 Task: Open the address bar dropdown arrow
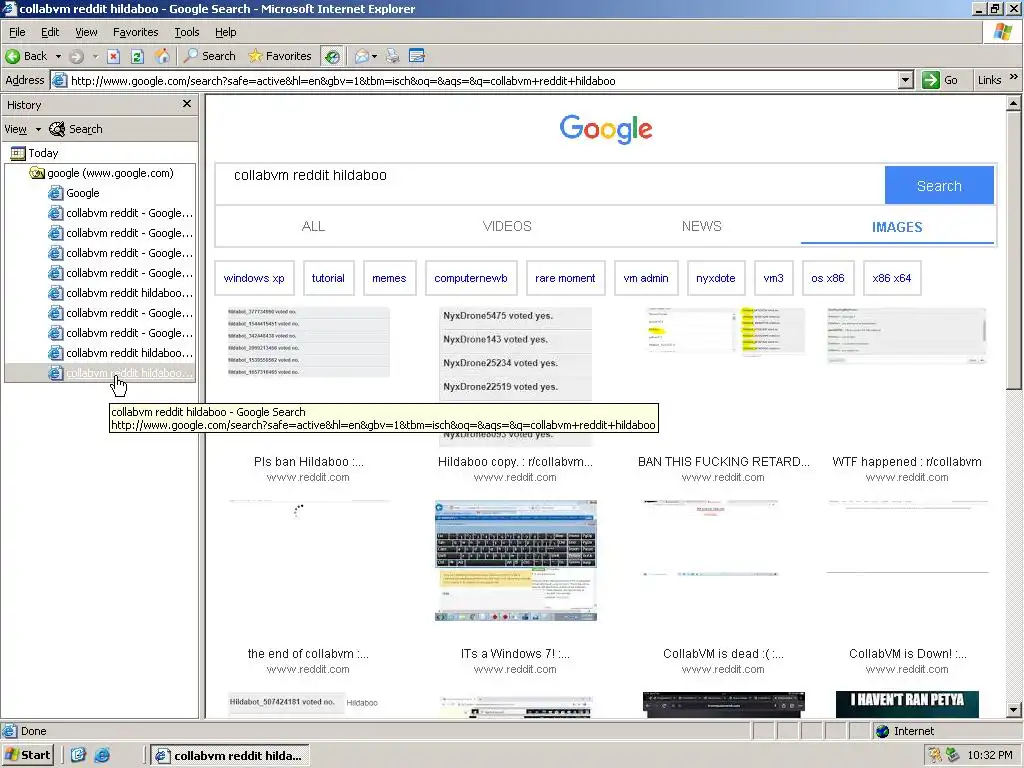(x=905, y=80)
